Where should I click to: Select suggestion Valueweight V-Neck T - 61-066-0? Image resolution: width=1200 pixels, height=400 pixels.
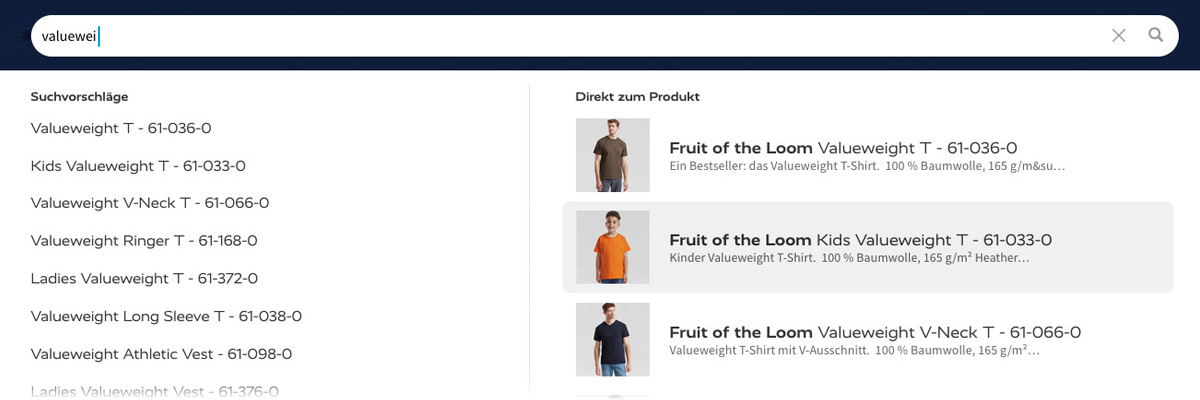tap(150, 203)
